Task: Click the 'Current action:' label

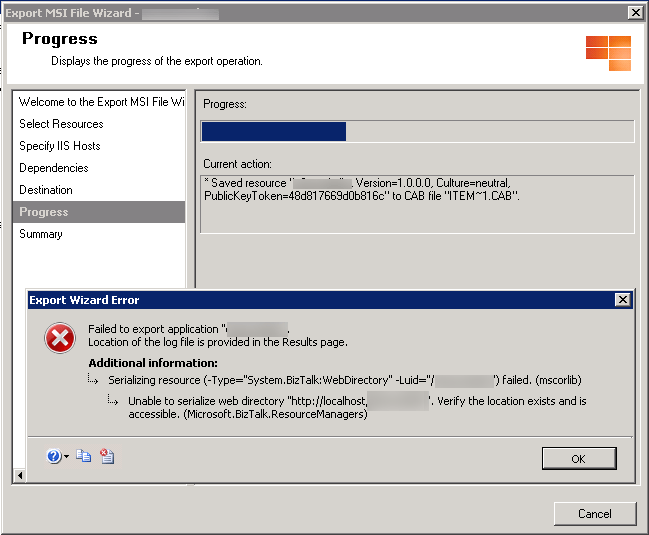Action: click(x=237, y=164)
